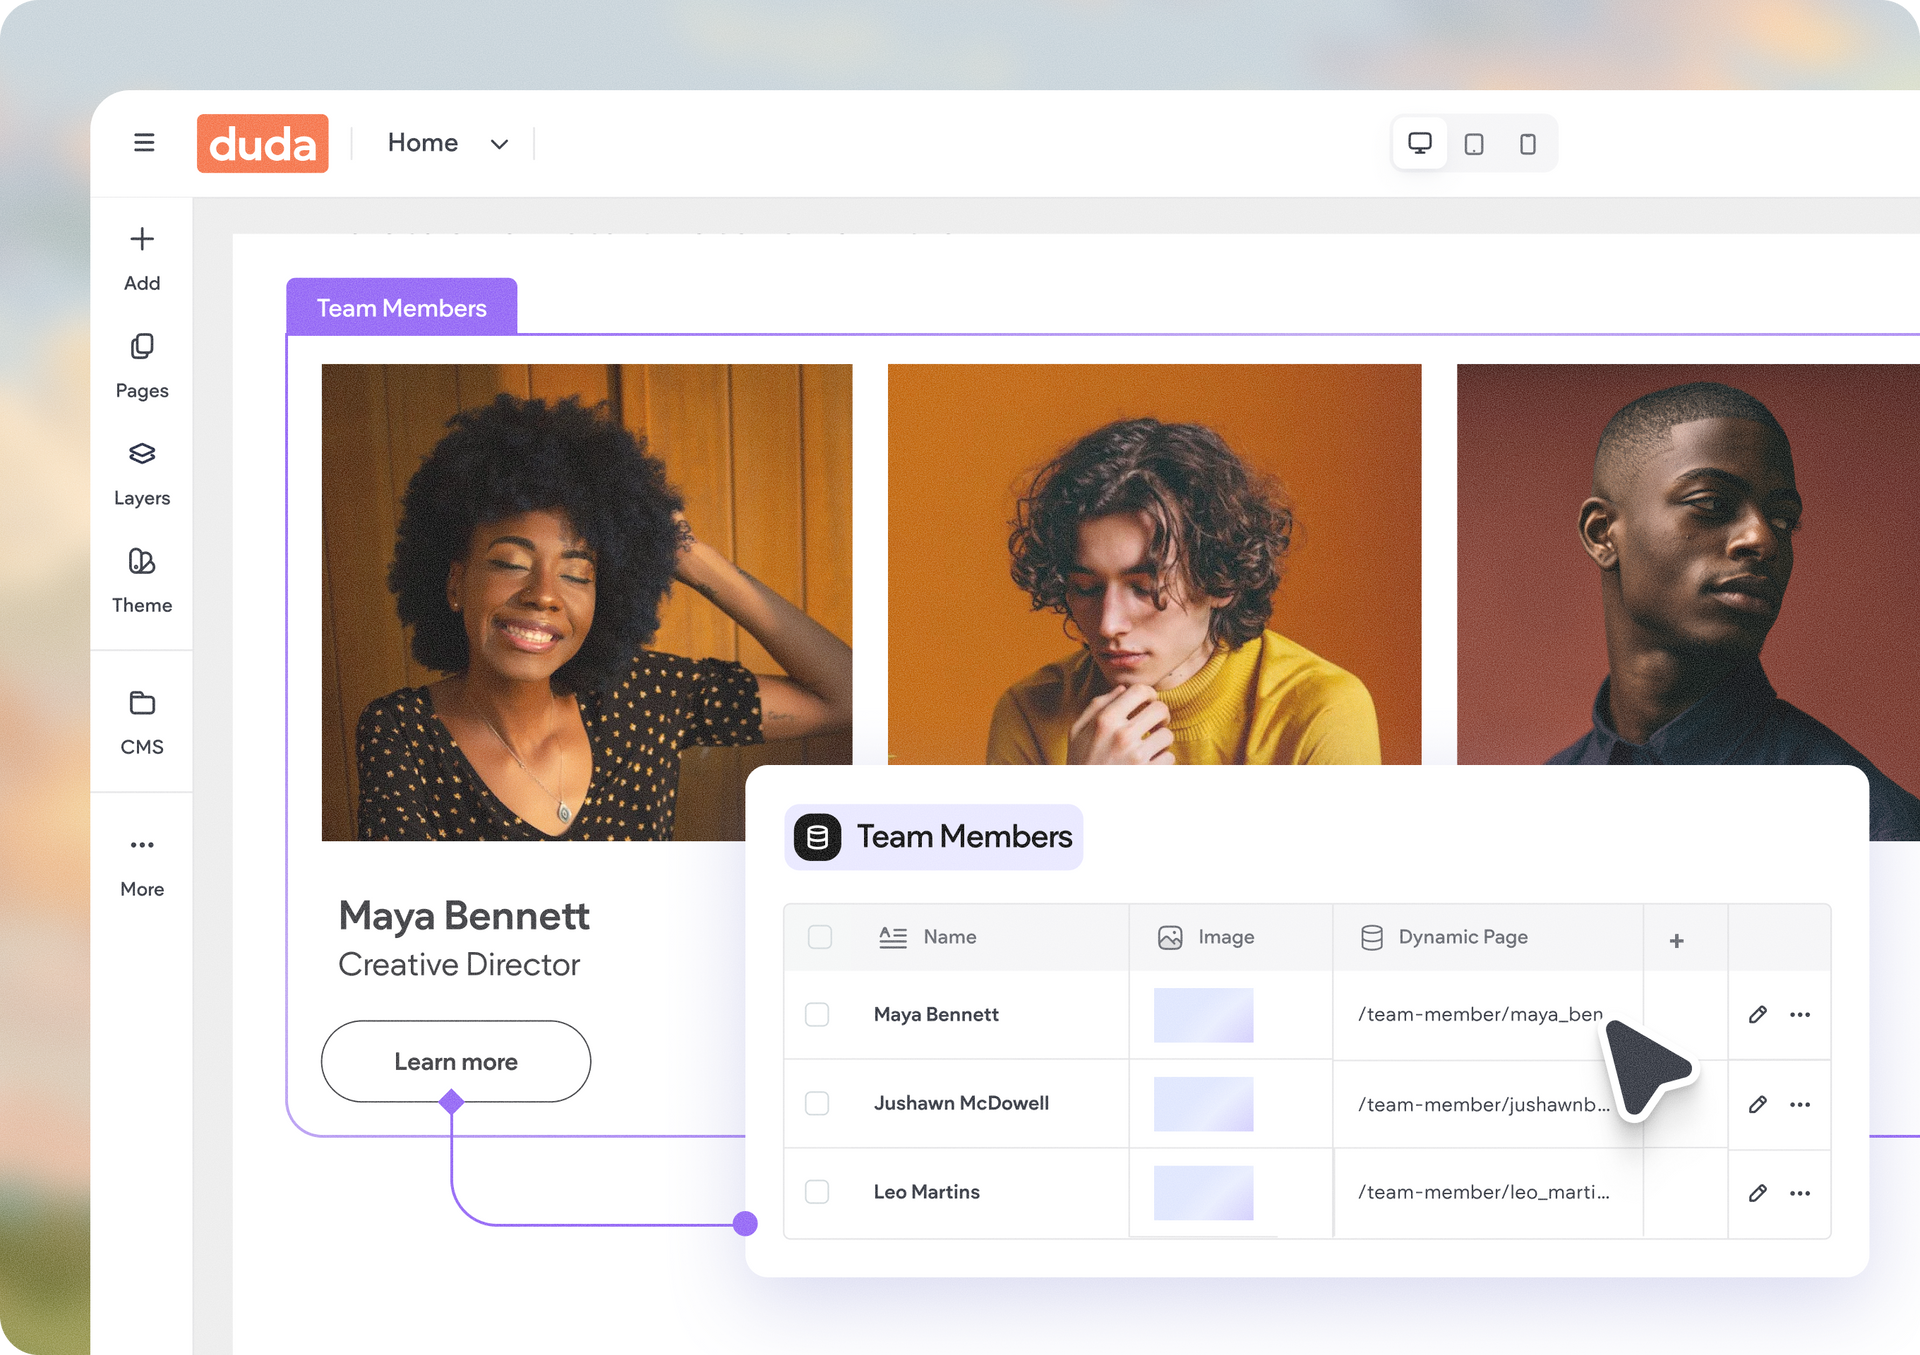Screen dimensions: 1920x1355
Task: Open the CMS panel
Action: coord(142,723)
